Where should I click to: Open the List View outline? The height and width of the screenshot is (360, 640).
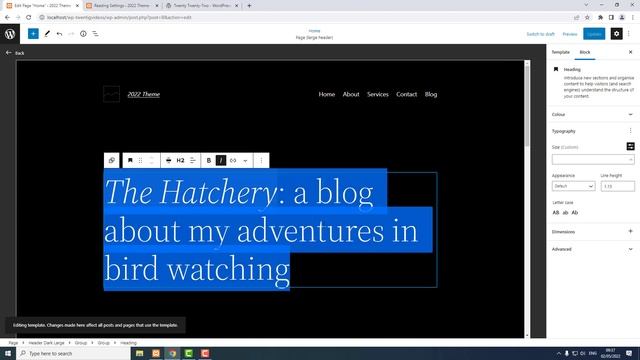(x=95, y=34)
